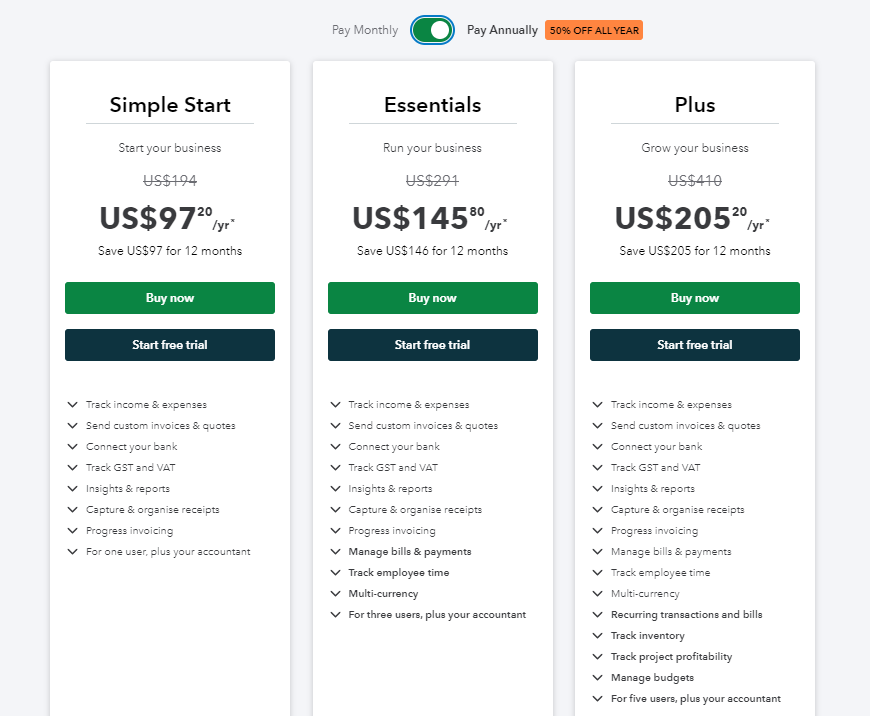Screen dimensions: 870x716
Task: Toggle the Pay Monthly/Annually billing switch
Action: click(432, 30)
